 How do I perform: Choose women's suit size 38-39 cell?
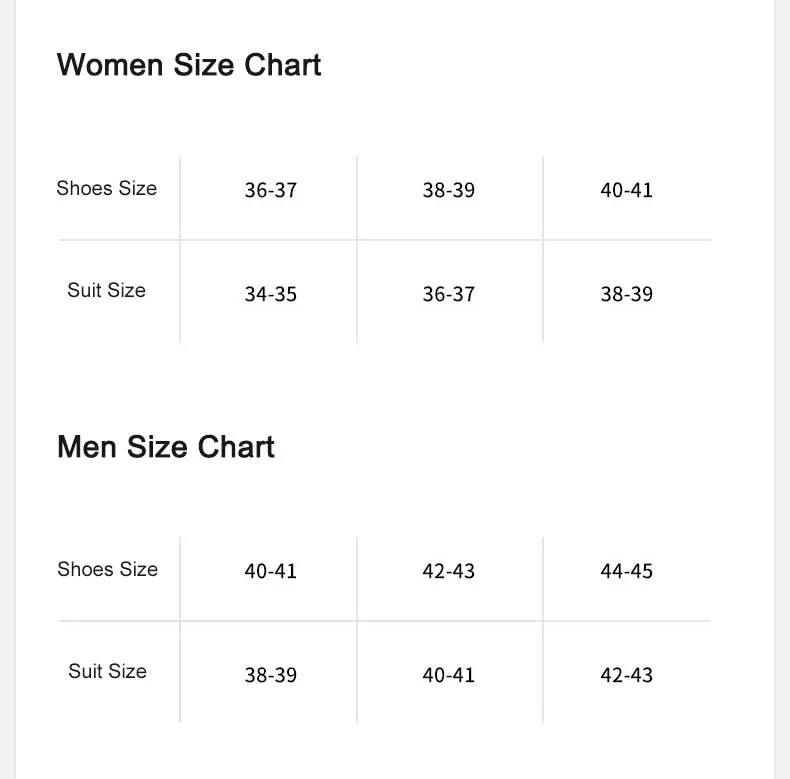(626, 294)
